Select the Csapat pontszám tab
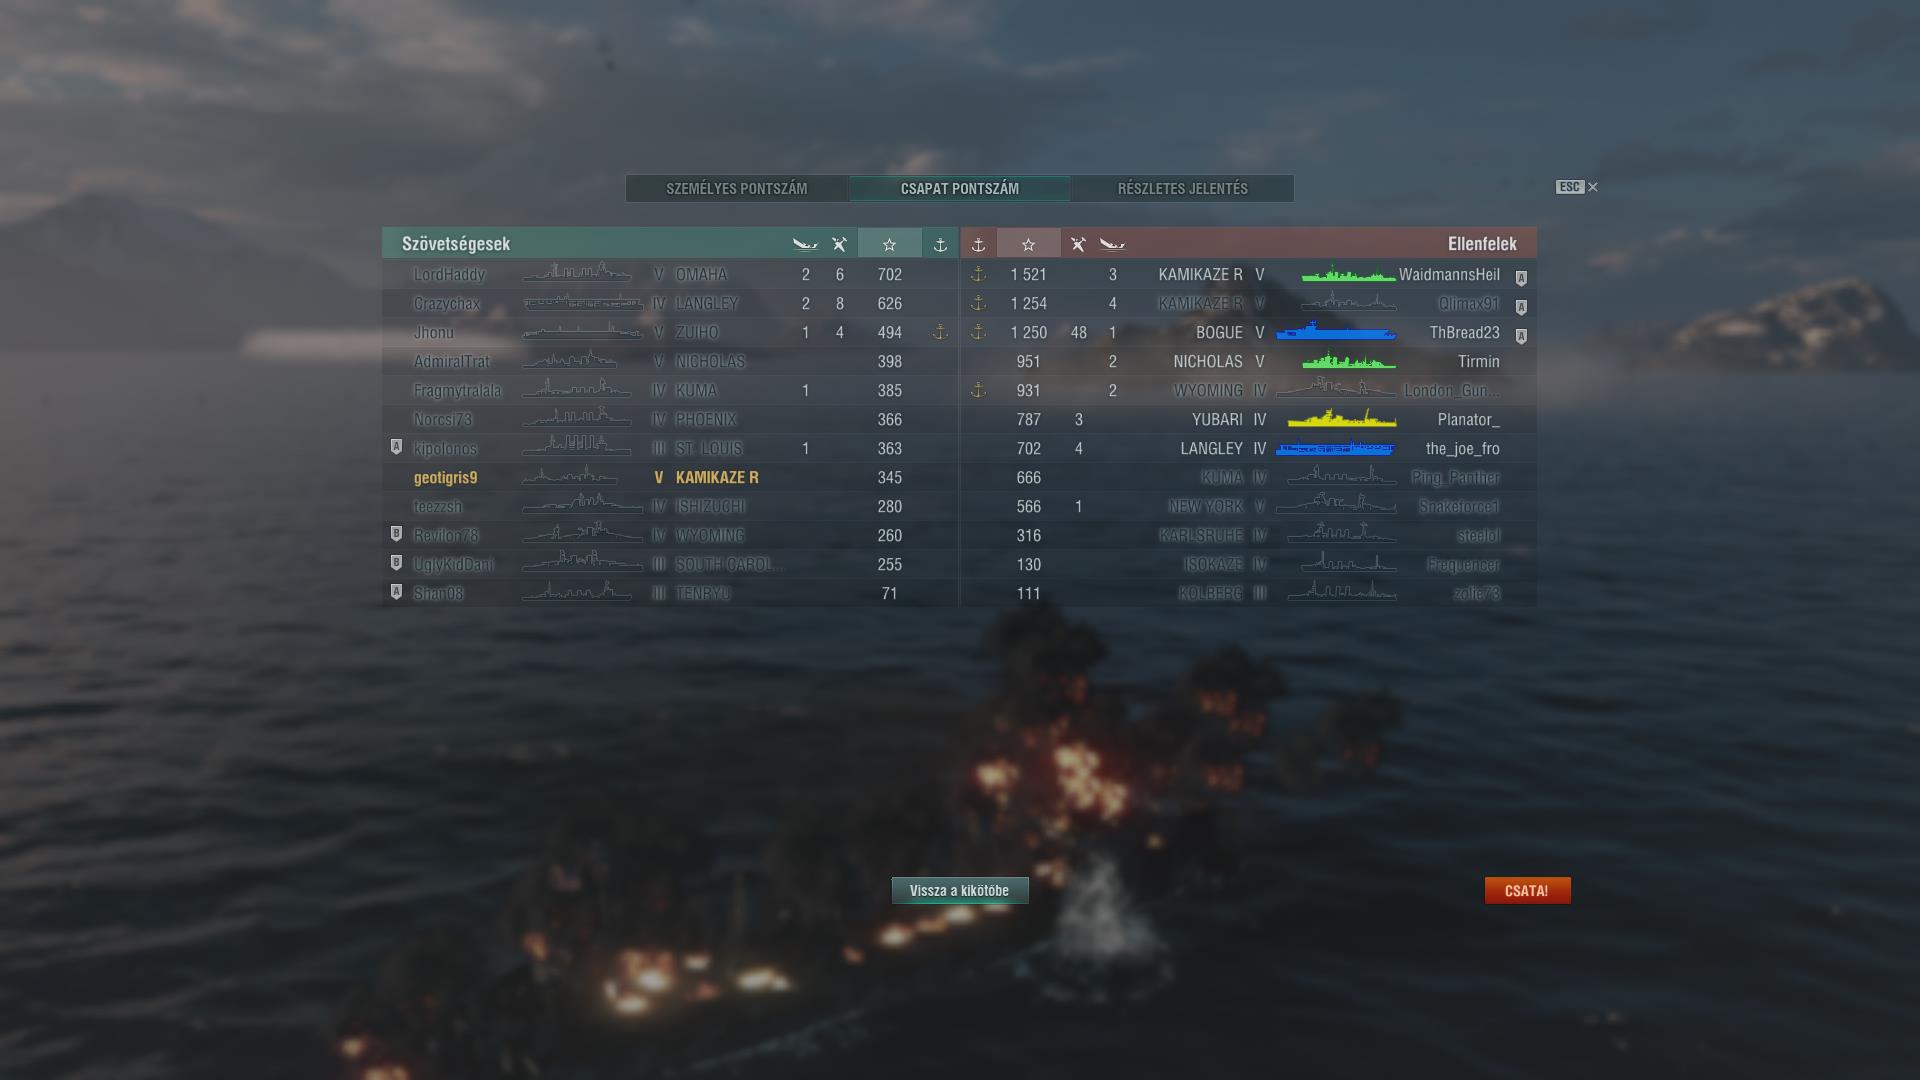Image resolution: width=1920 pixels, height=1080 pixels. coord(960,188)
